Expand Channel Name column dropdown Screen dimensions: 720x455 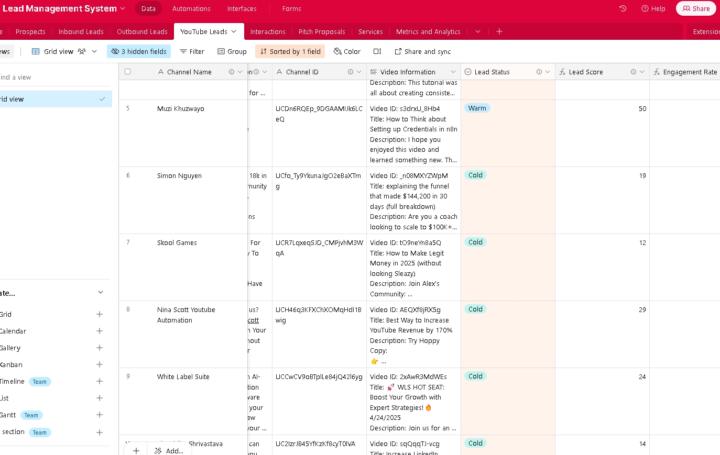(240, 72)
